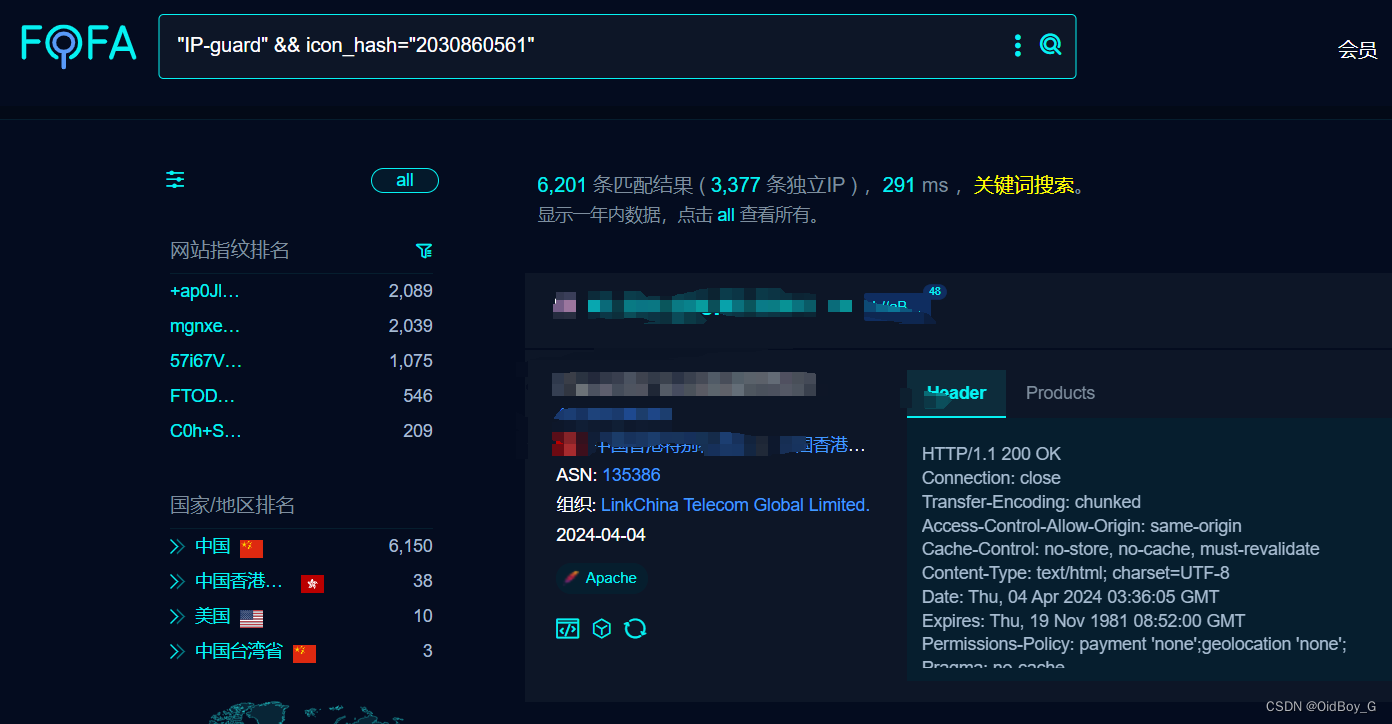Click the HTTP/1.1 200 OK header line
This screenshot has width=1392, height=724.
pos(992,454)
